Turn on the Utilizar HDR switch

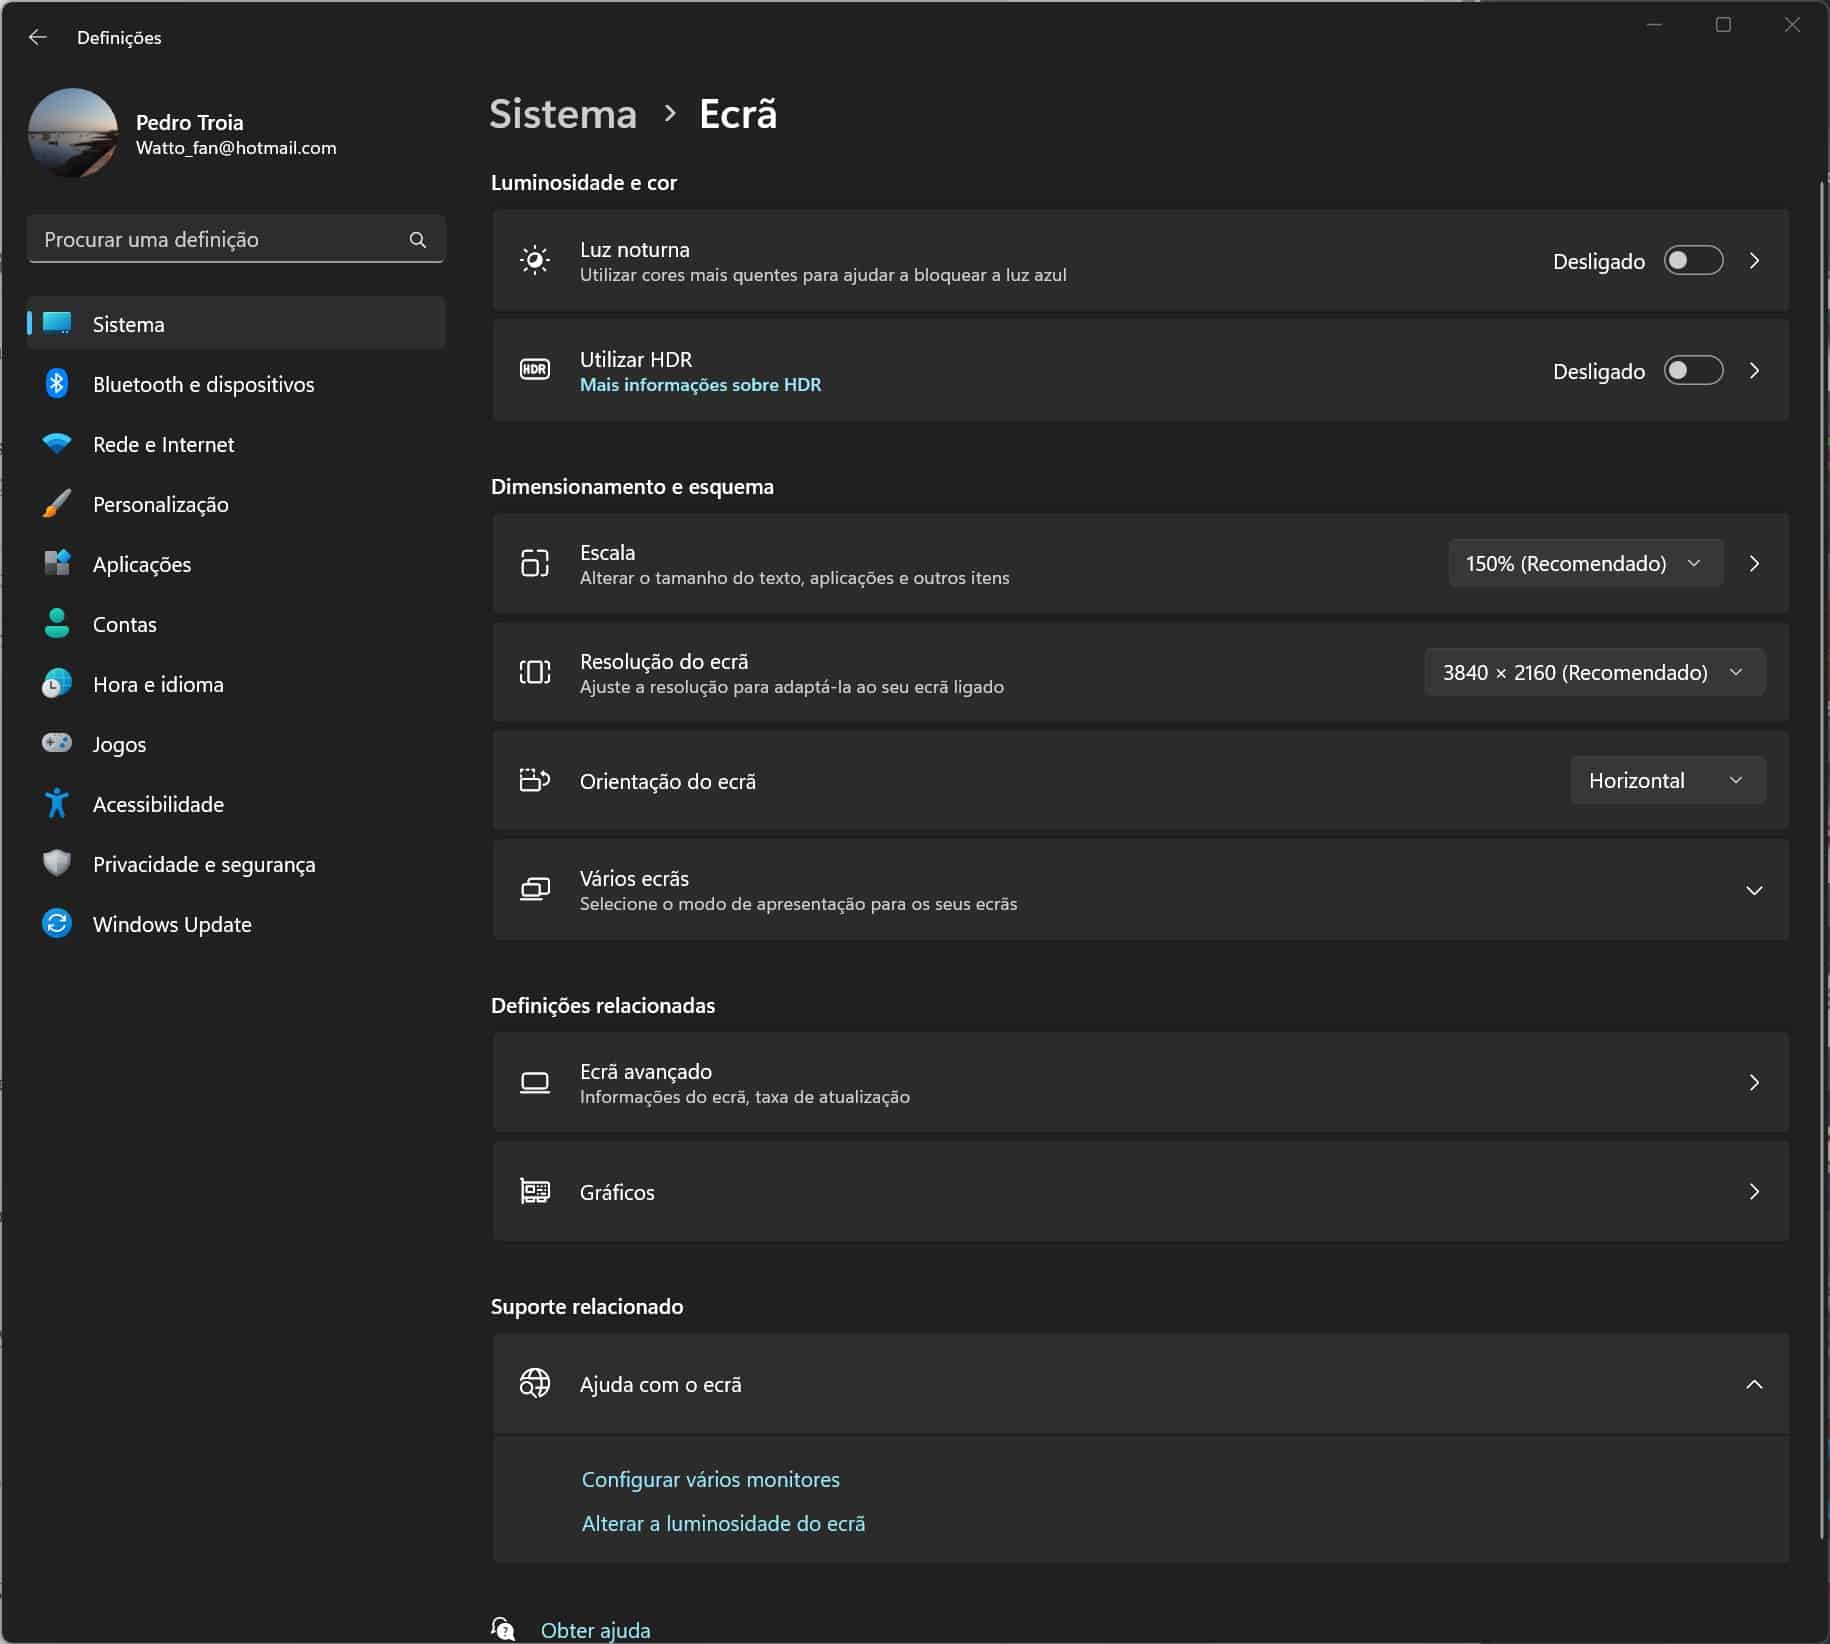point(1692,371)
